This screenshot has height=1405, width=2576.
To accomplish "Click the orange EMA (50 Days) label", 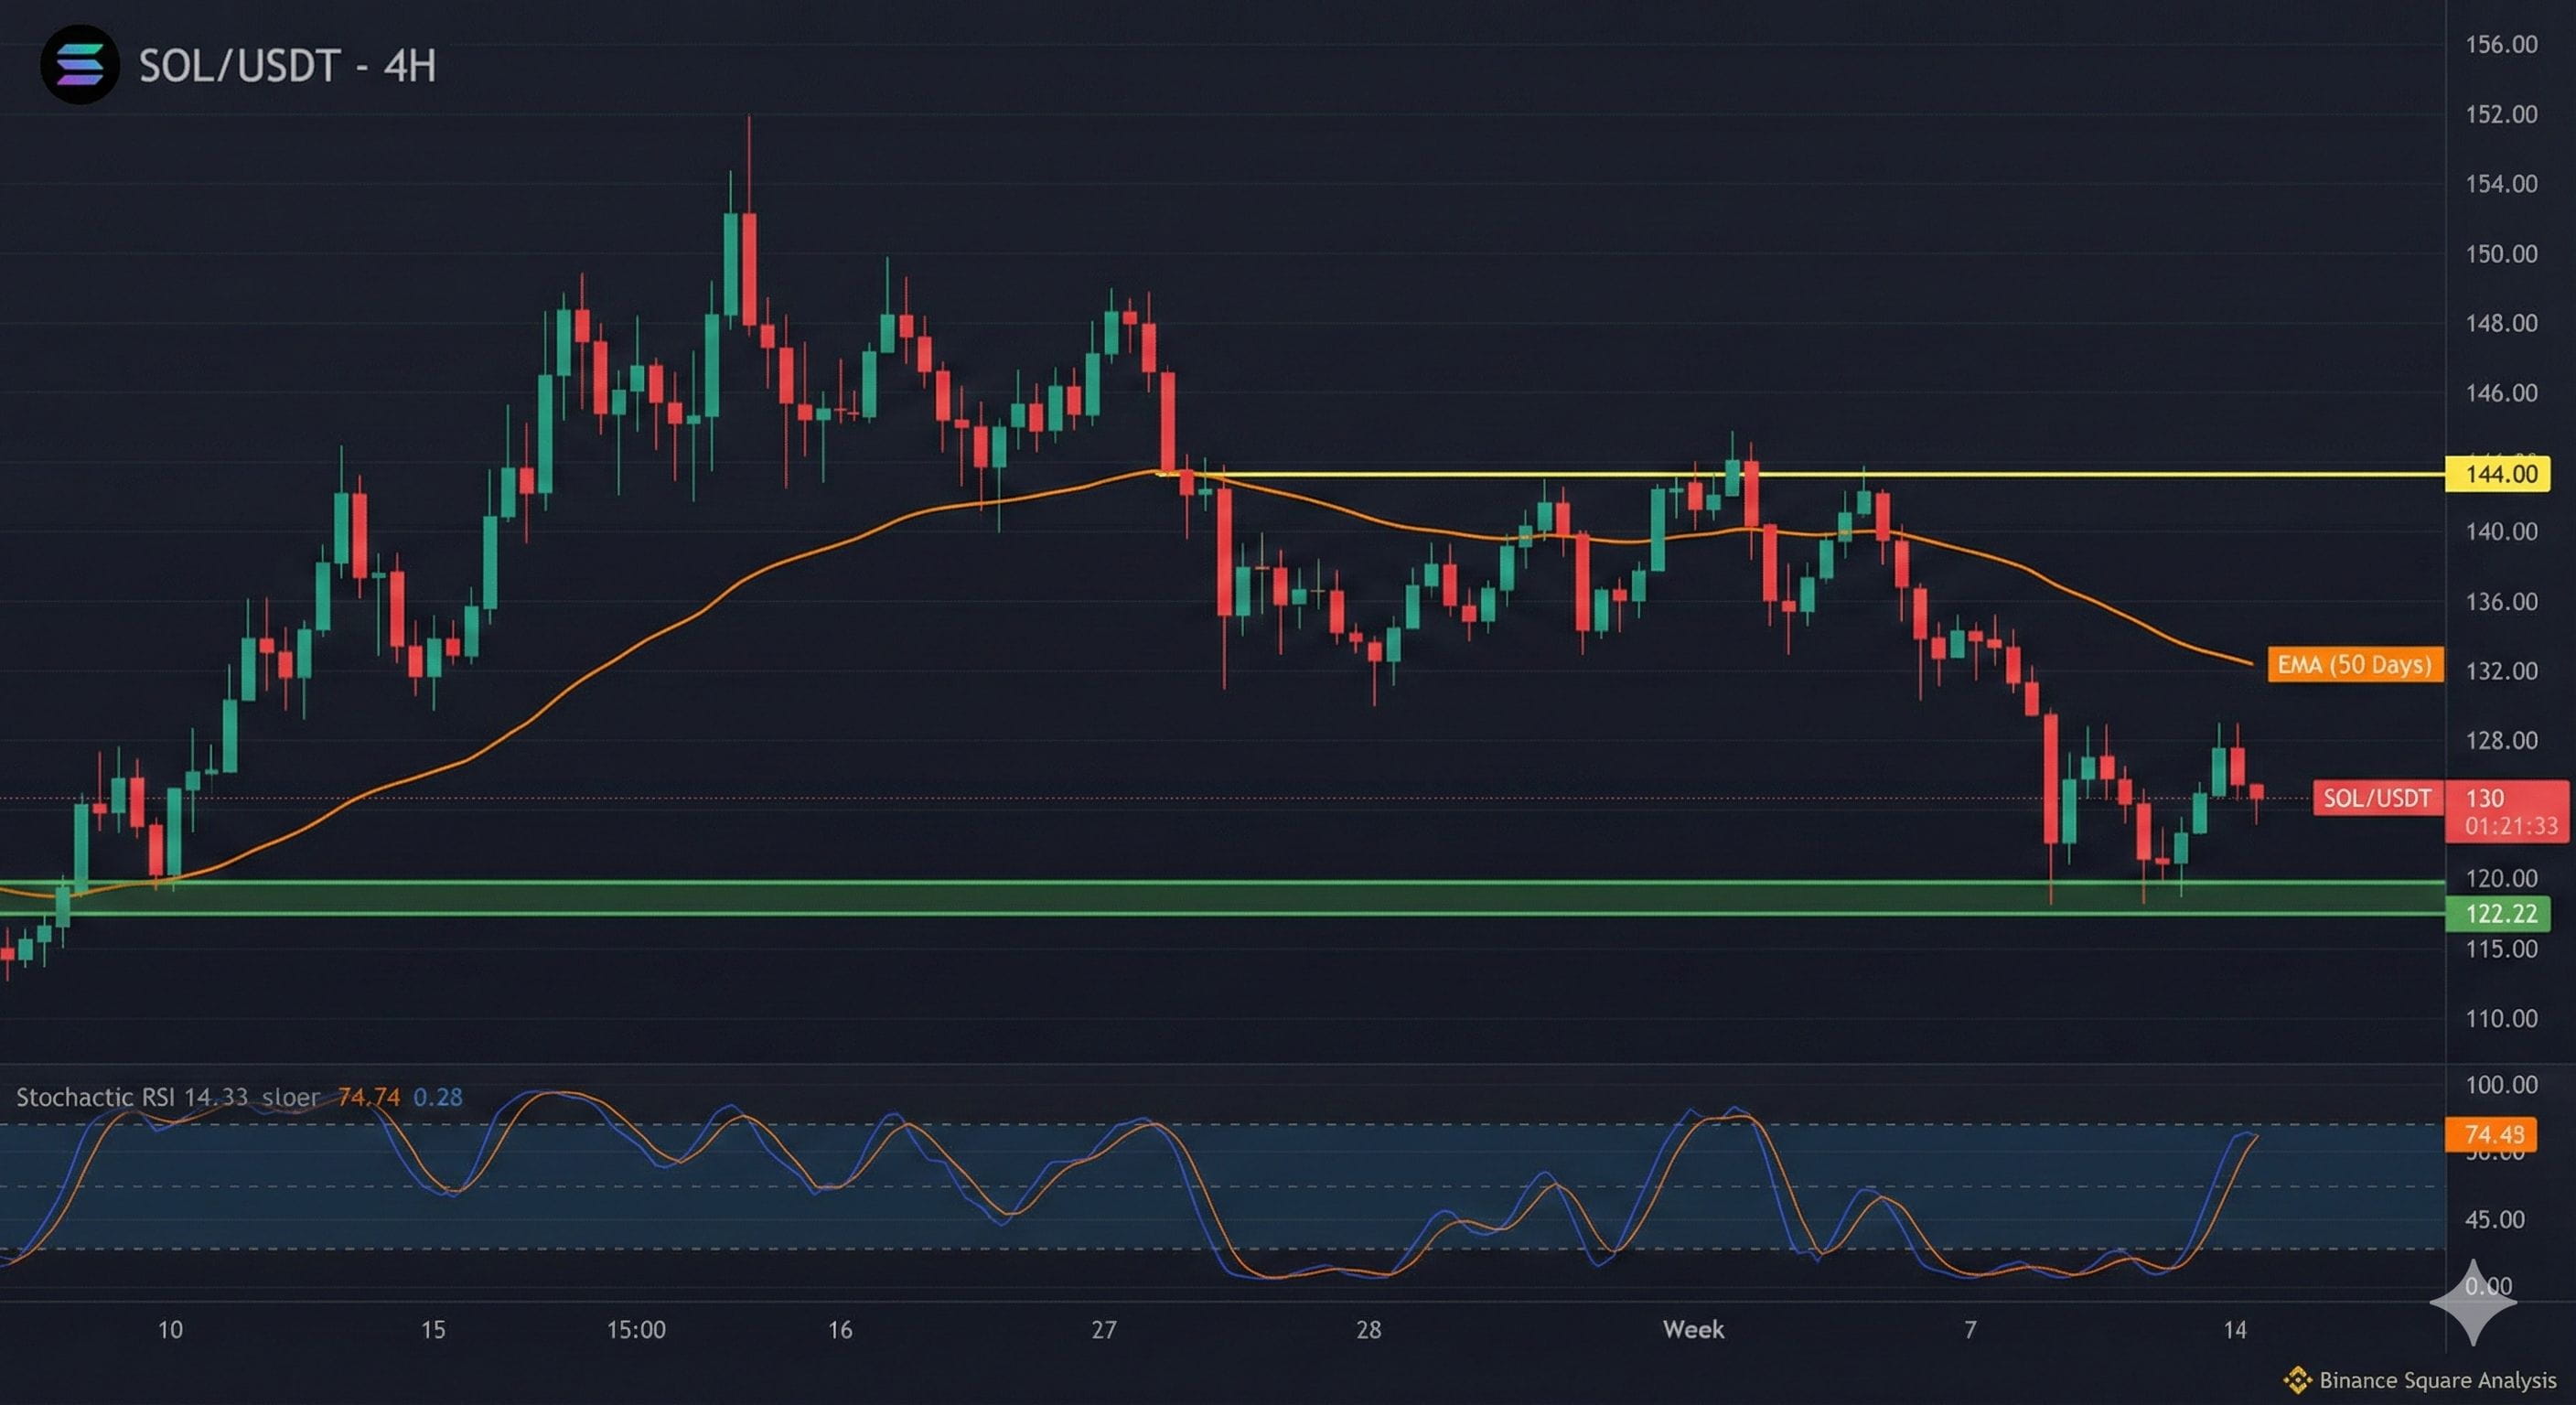I will click(x=2354, y=664).
